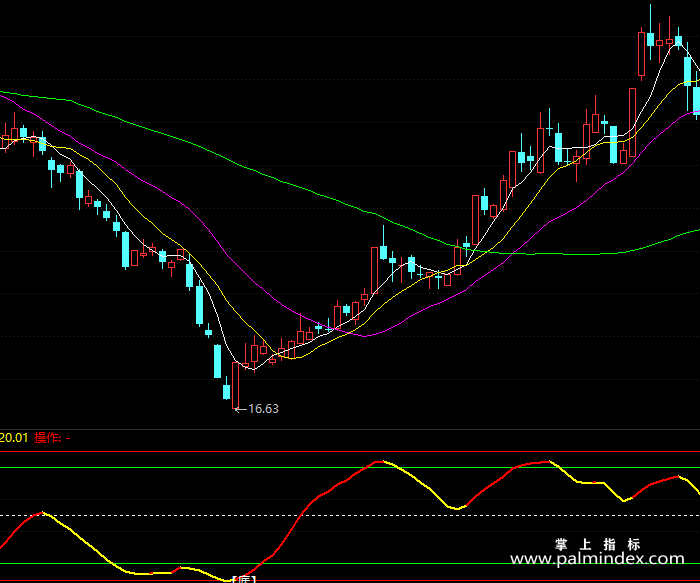Click the 底 bottom marker on the indicator line
This screenshot has height=583, width=700.
point(244,579)
